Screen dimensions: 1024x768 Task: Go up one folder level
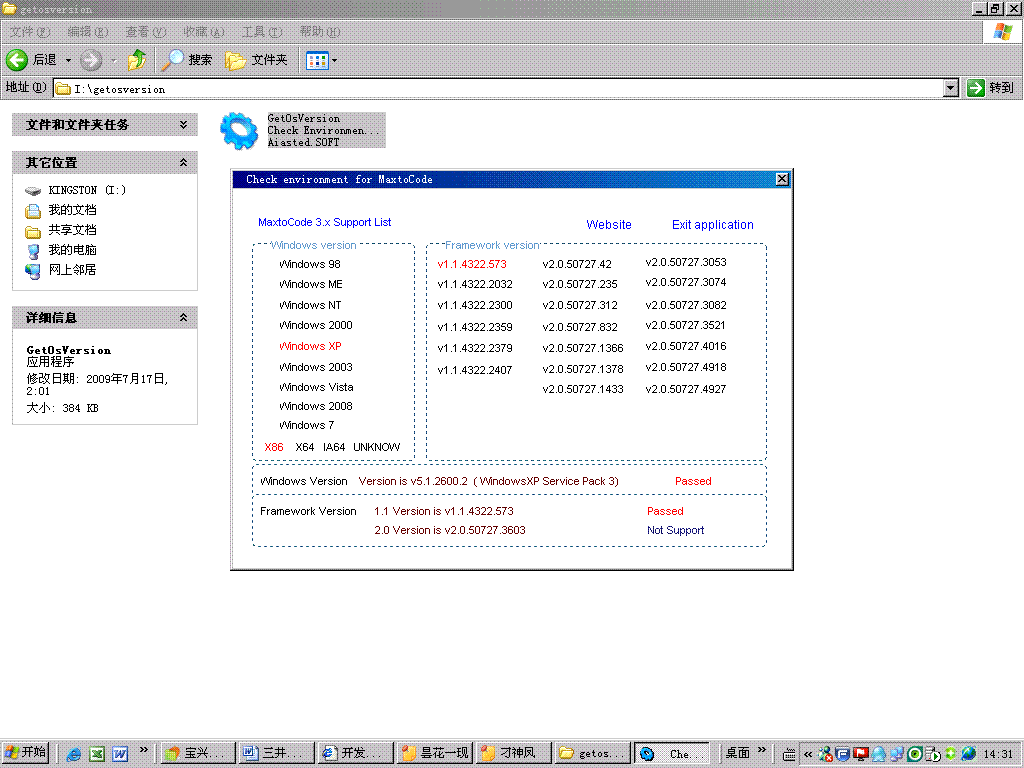(x=136, y=60)
